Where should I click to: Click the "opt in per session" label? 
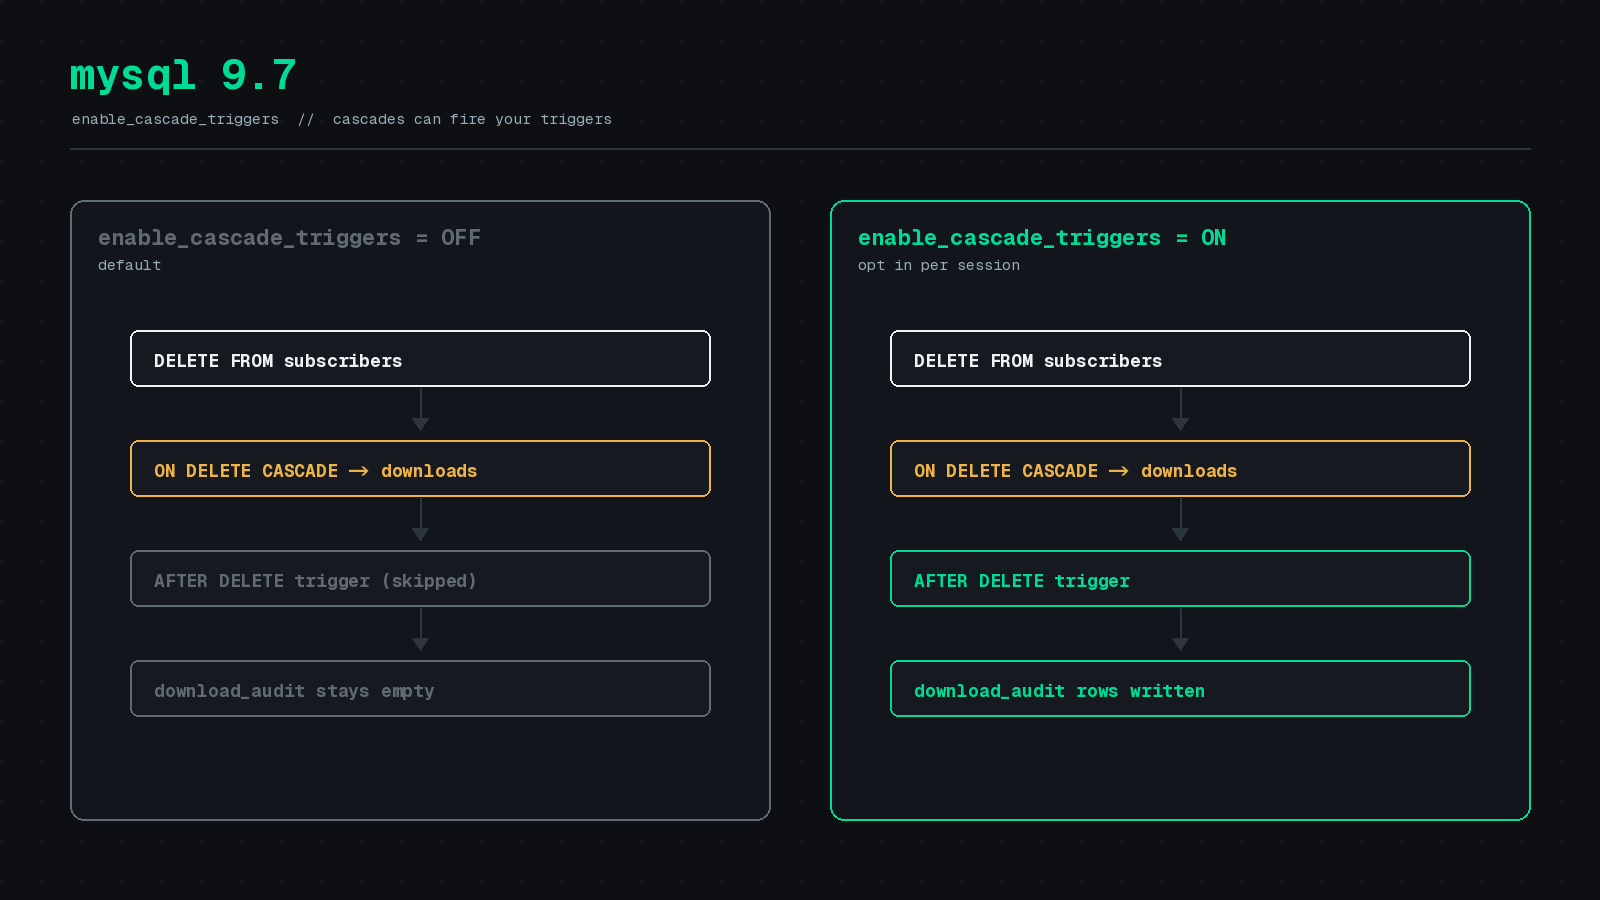point(939,265)
